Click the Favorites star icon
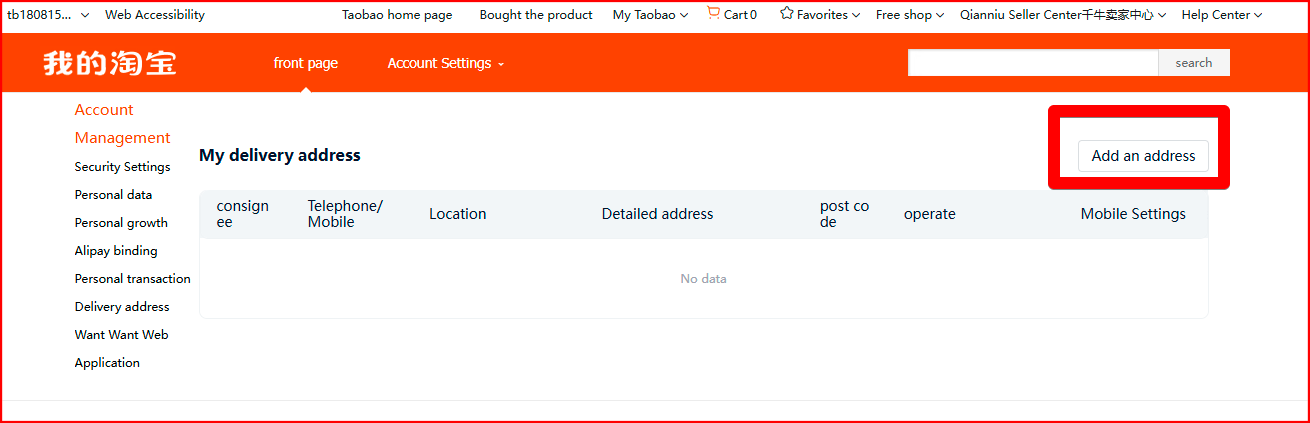The image size is (1310, 423). coord(786,14)
